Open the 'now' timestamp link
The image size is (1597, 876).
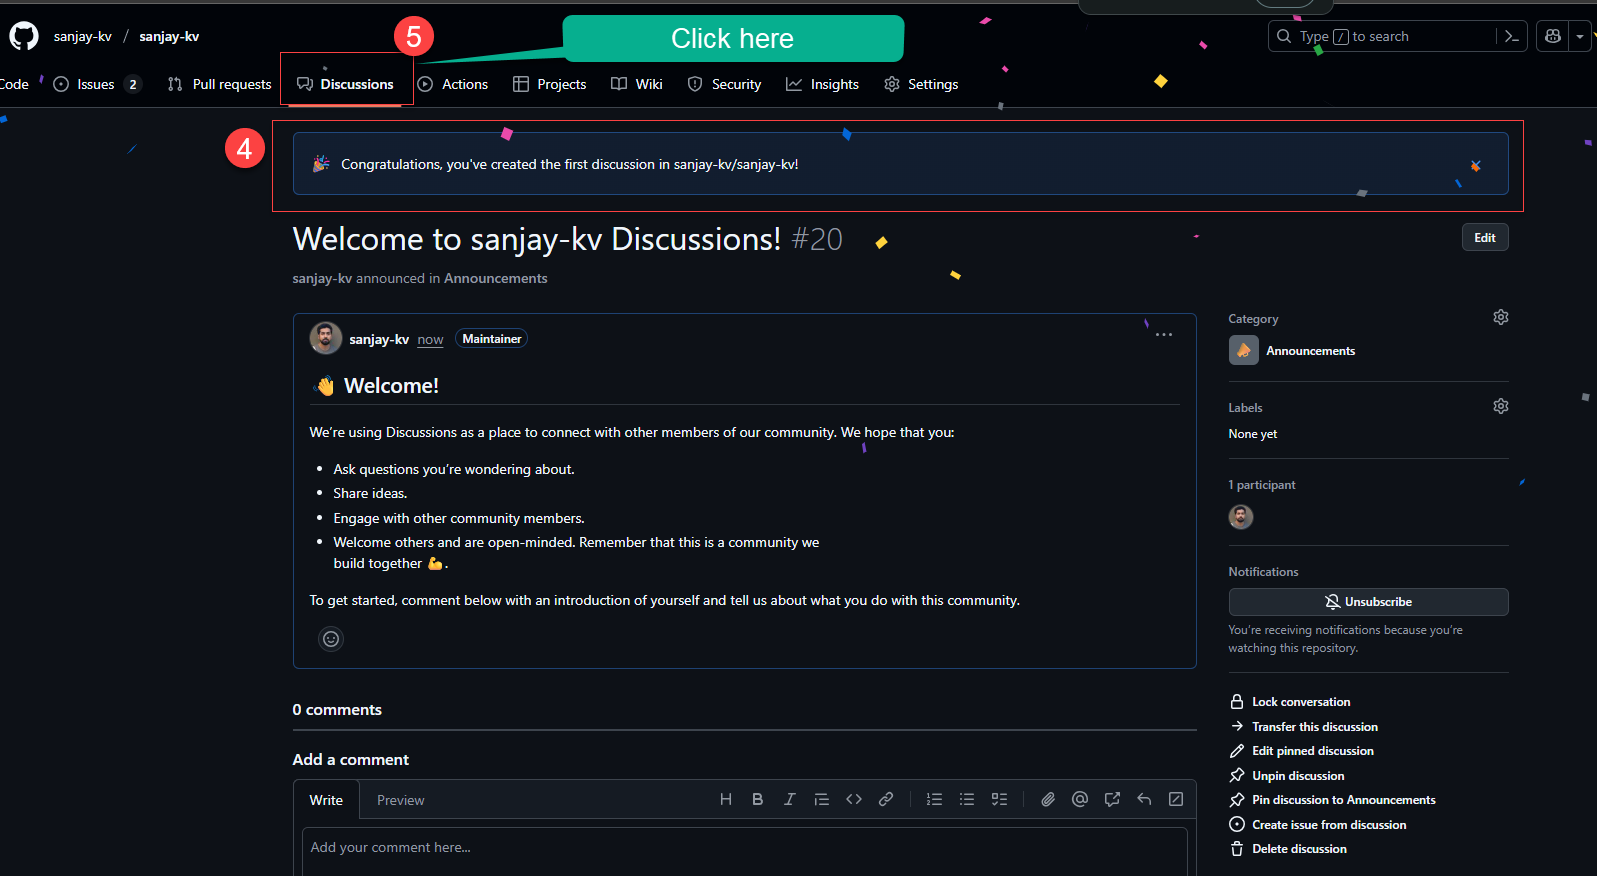(430, 340)
